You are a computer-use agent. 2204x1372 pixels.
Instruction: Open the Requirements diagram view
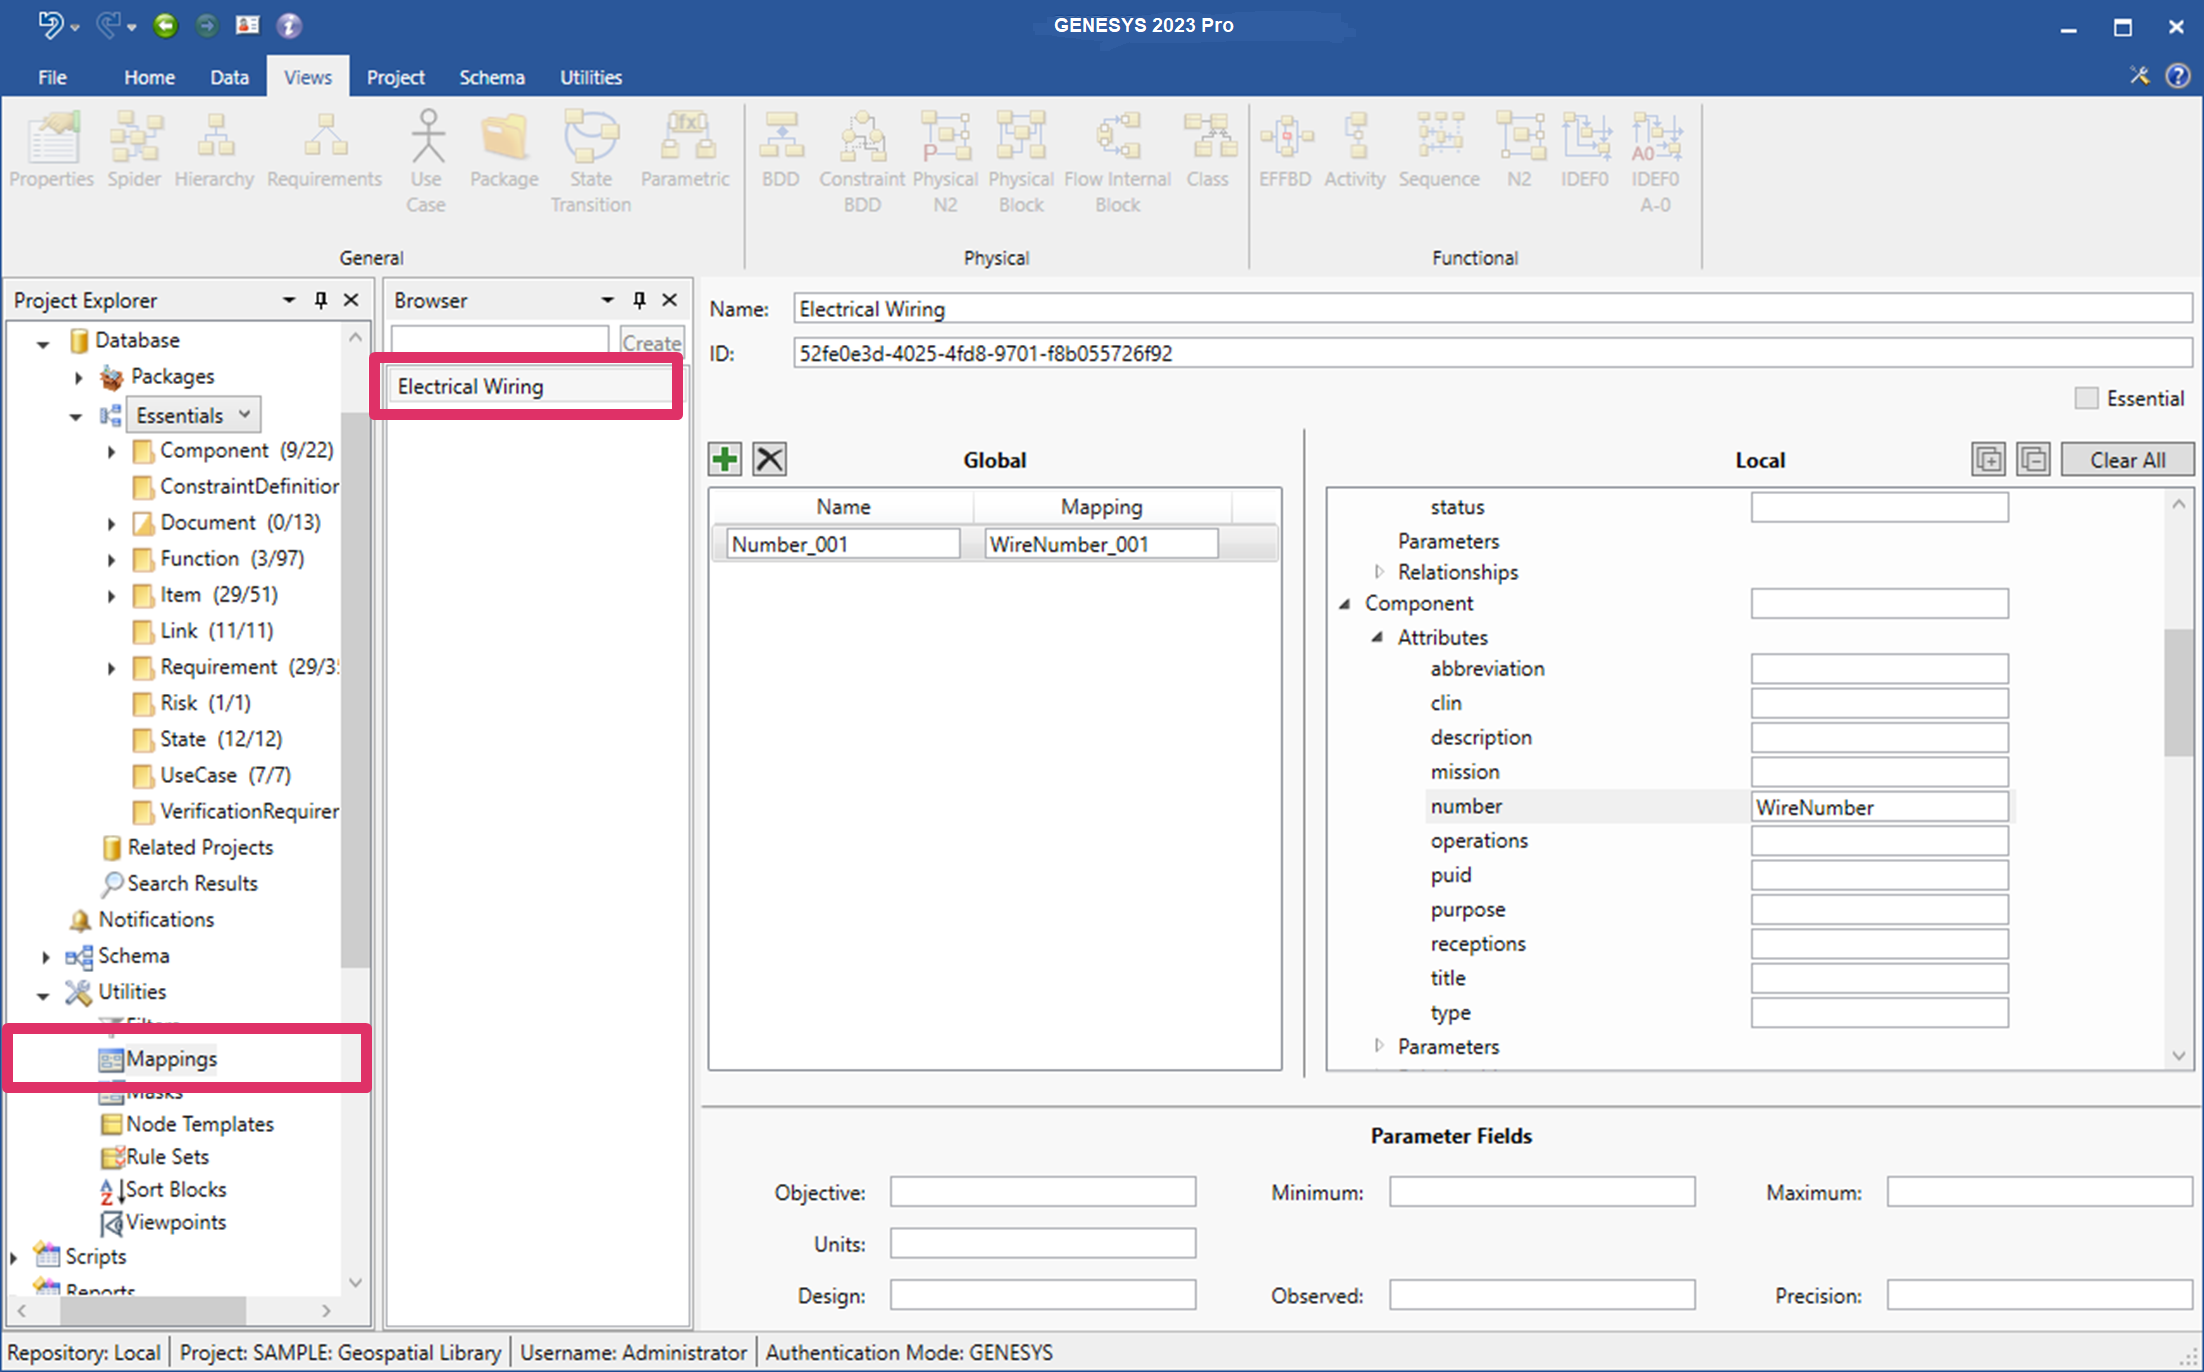[x=324, y=150]
